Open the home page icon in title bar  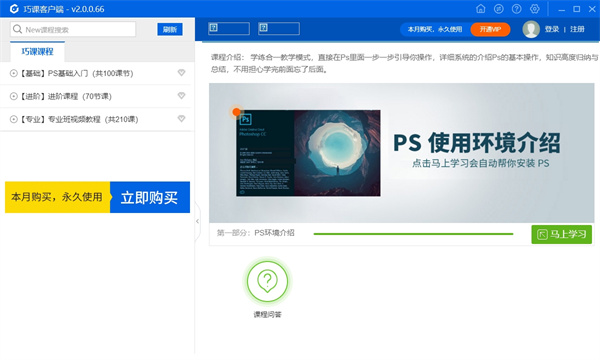pos(481,8)
